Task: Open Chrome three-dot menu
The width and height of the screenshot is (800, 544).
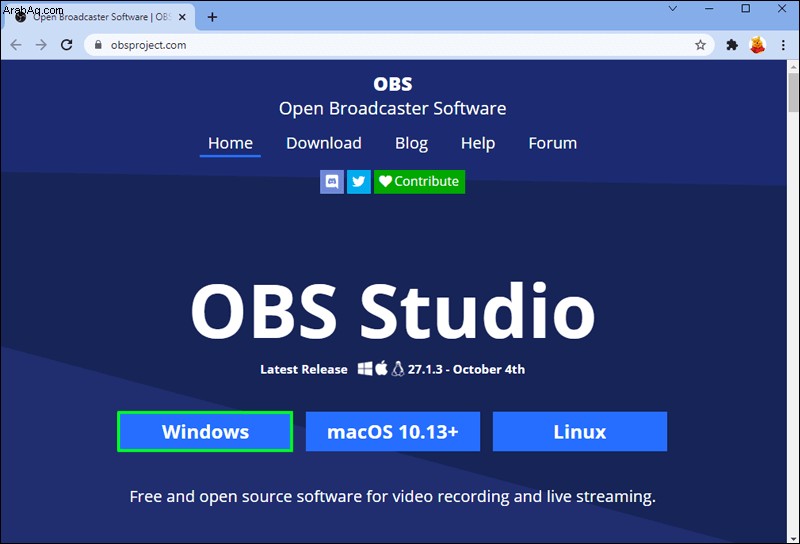Action: coord(783,45)
